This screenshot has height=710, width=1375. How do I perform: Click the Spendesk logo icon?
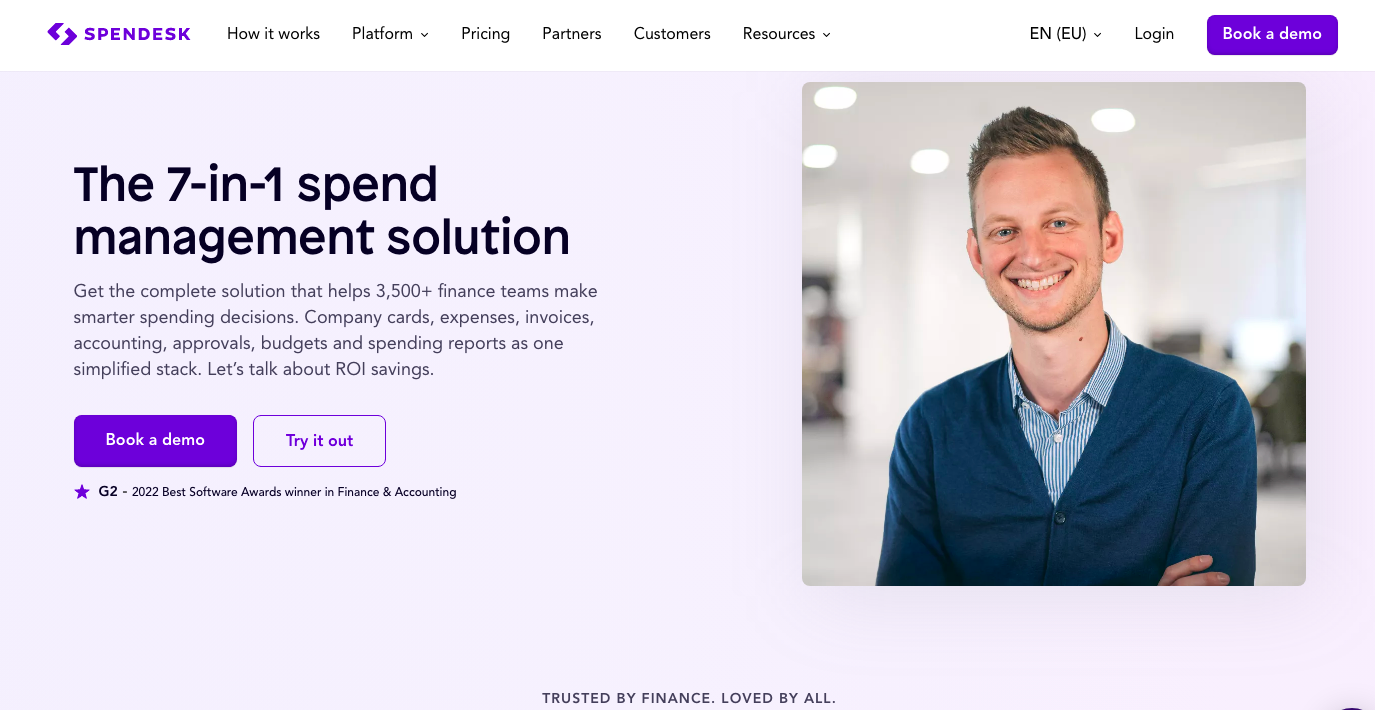pos(61,34)
